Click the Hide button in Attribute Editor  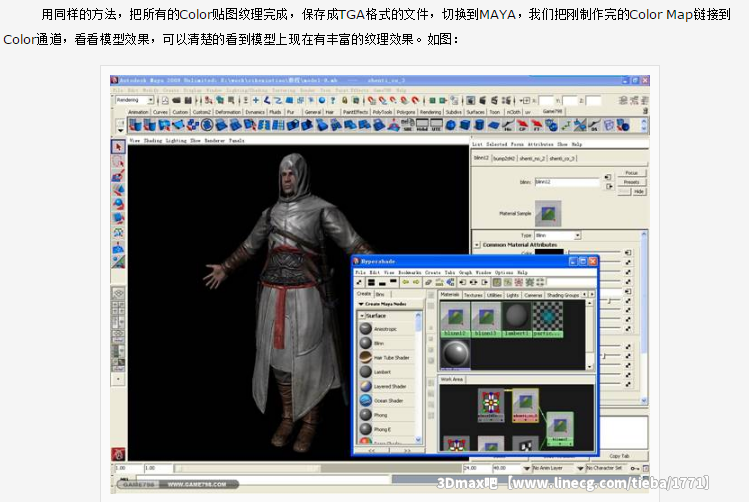(x=639, y=192)
